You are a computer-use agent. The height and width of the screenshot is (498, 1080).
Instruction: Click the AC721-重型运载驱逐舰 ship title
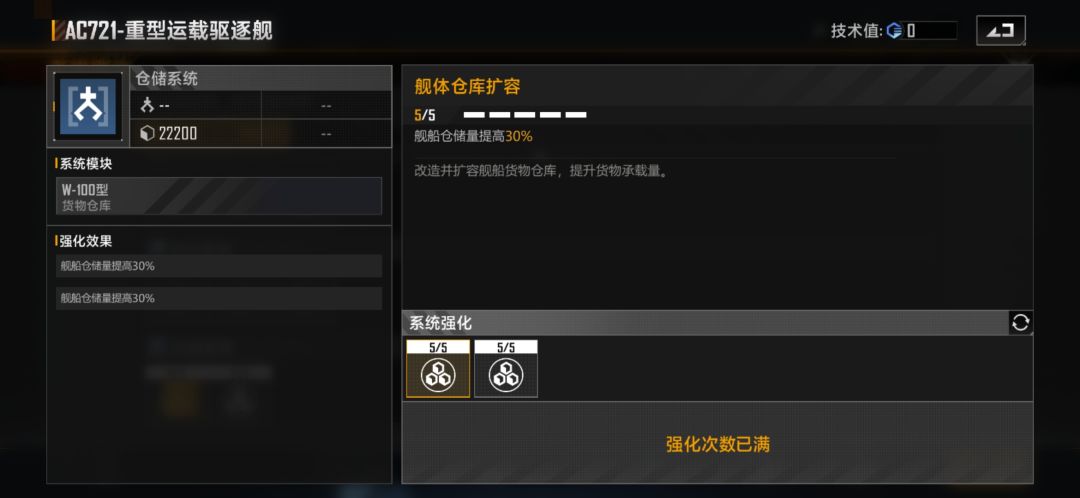[x=169, y=31]
